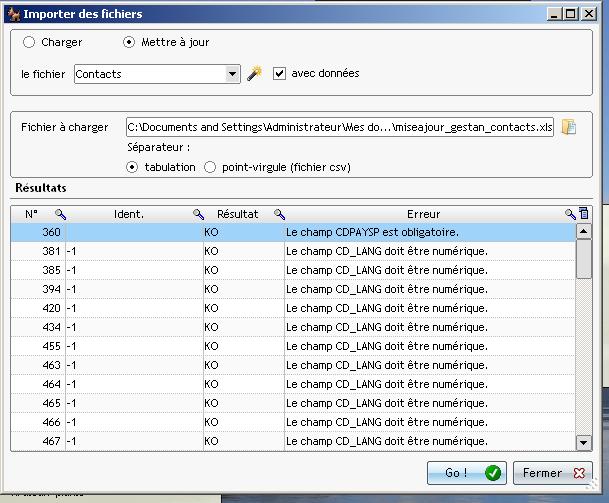This screenshot has width=609, height=503.
Task: Select result row number 466
Action: click(293, 422)
